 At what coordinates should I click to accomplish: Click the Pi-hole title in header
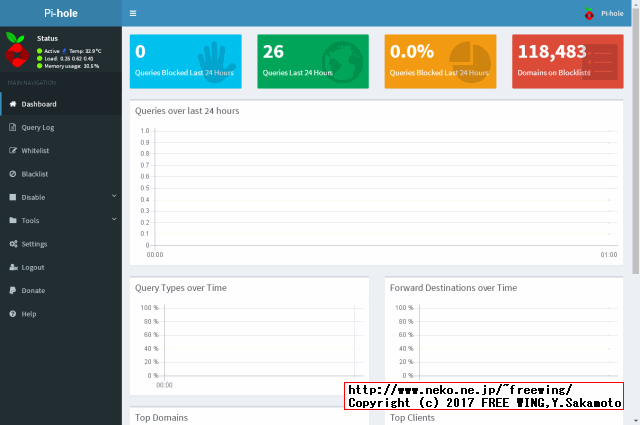tap(60, 13)
